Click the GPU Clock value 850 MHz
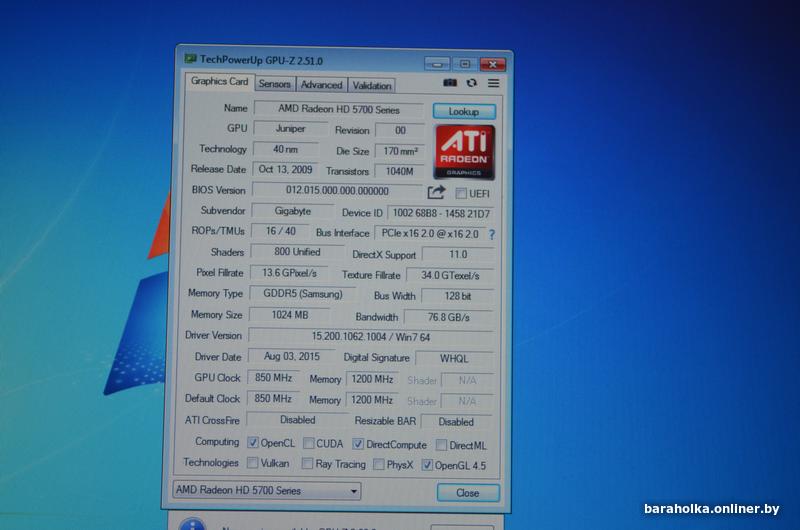 (273, 378)
